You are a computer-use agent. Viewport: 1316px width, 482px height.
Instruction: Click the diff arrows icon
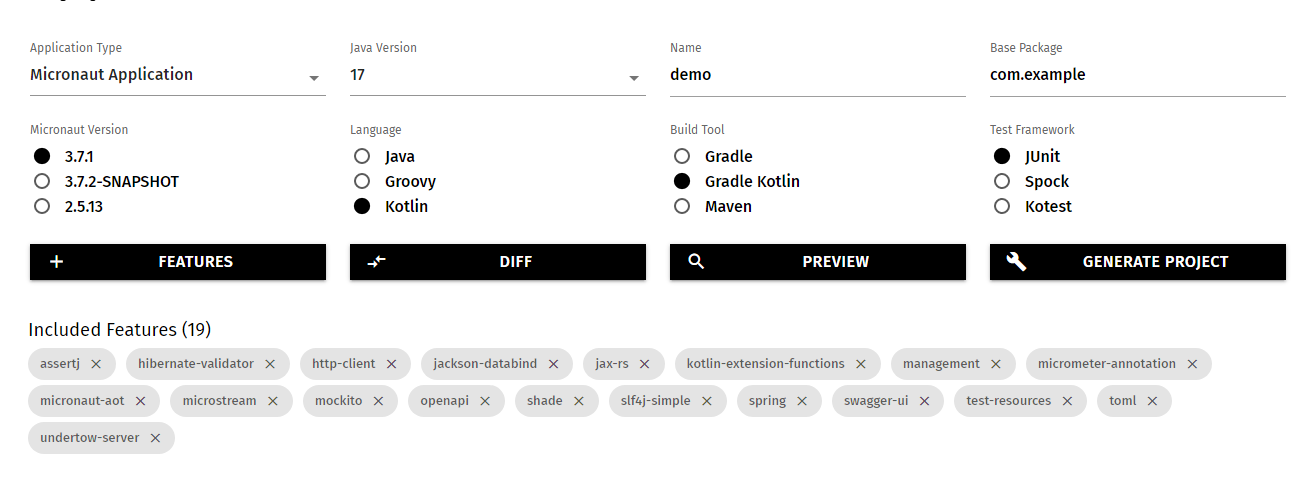[x=376, y=262]
